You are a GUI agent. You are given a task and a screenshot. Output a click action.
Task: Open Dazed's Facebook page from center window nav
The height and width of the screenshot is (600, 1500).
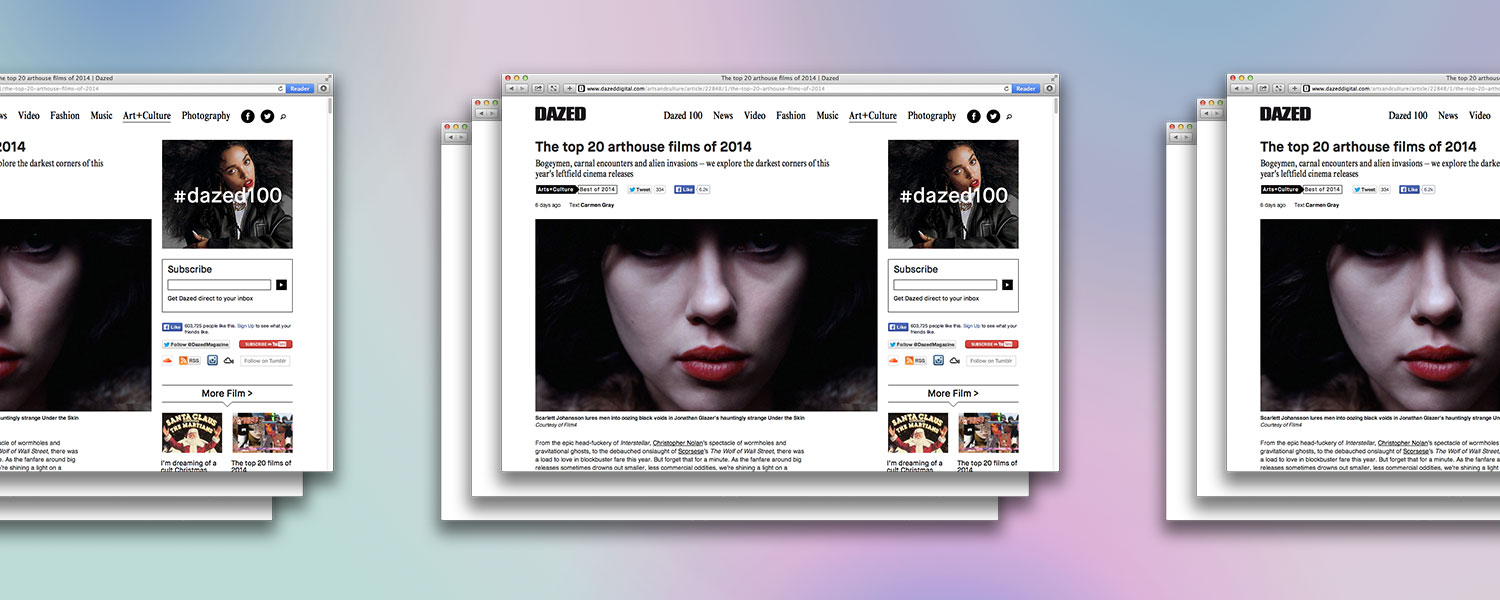pyautogui.click(x=974, y=116)
